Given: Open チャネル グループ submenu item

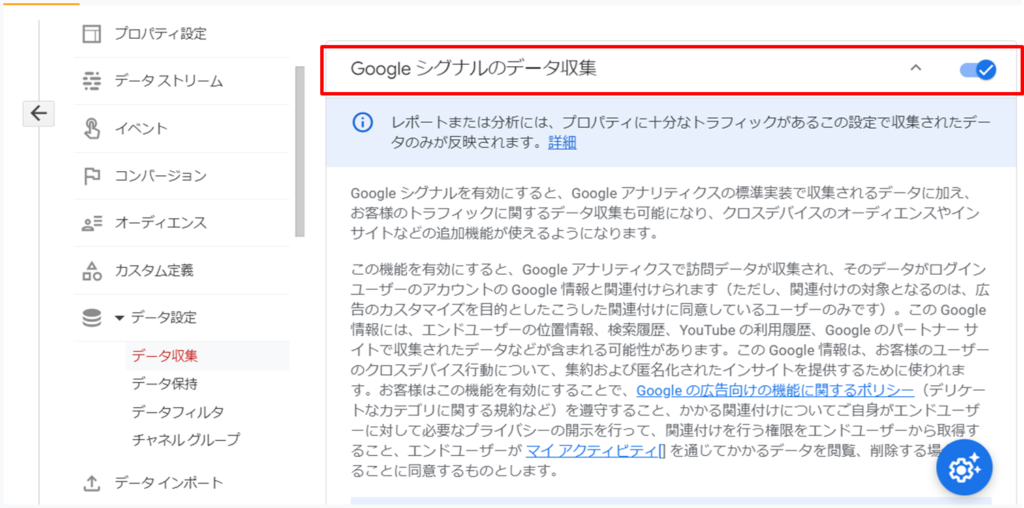Looking at the screenshot, I should 185,440.
